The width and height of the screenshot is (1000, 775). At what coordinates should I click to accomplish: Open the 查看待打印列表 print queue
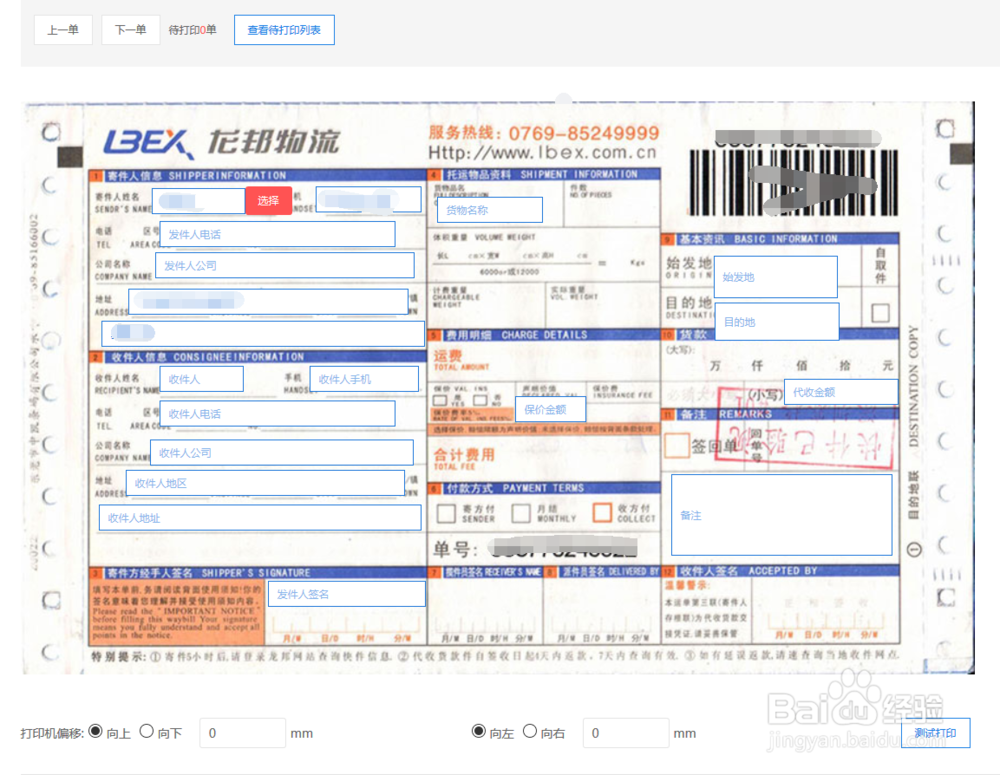(x=284, y=30)
